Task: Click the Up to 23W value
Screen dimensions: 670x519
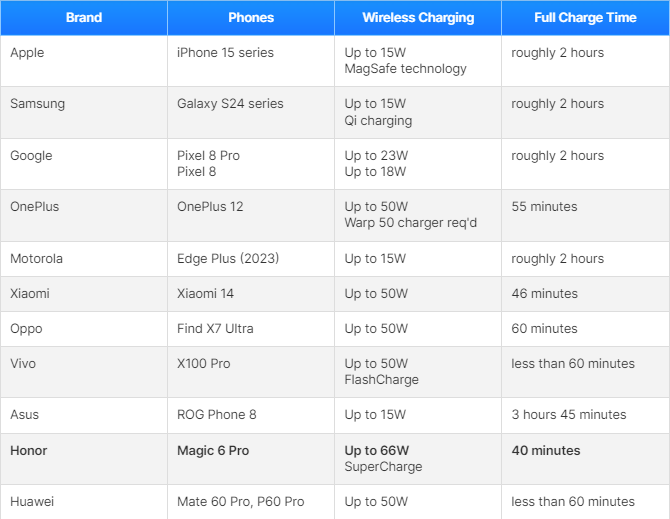Action: tap(376, 156)
